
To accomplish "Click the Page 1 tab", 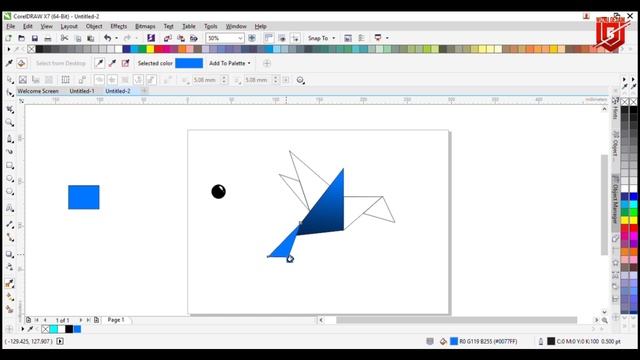I will (x=116, y=320).
